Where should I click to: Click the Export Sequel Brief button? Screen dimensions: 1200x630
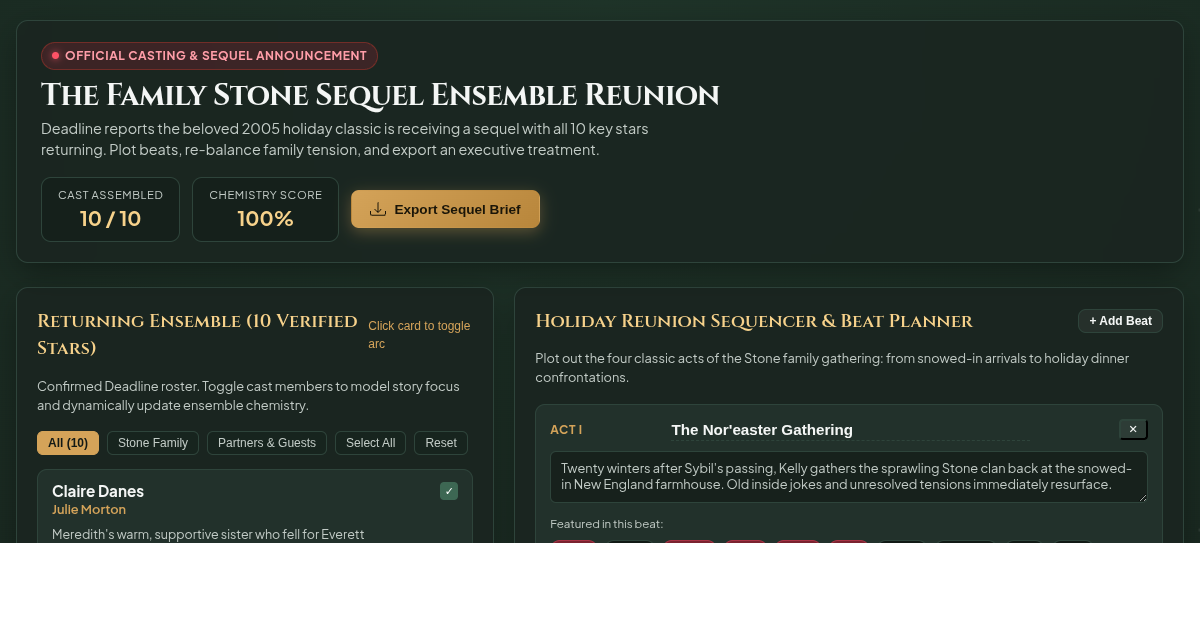point(445,209)
